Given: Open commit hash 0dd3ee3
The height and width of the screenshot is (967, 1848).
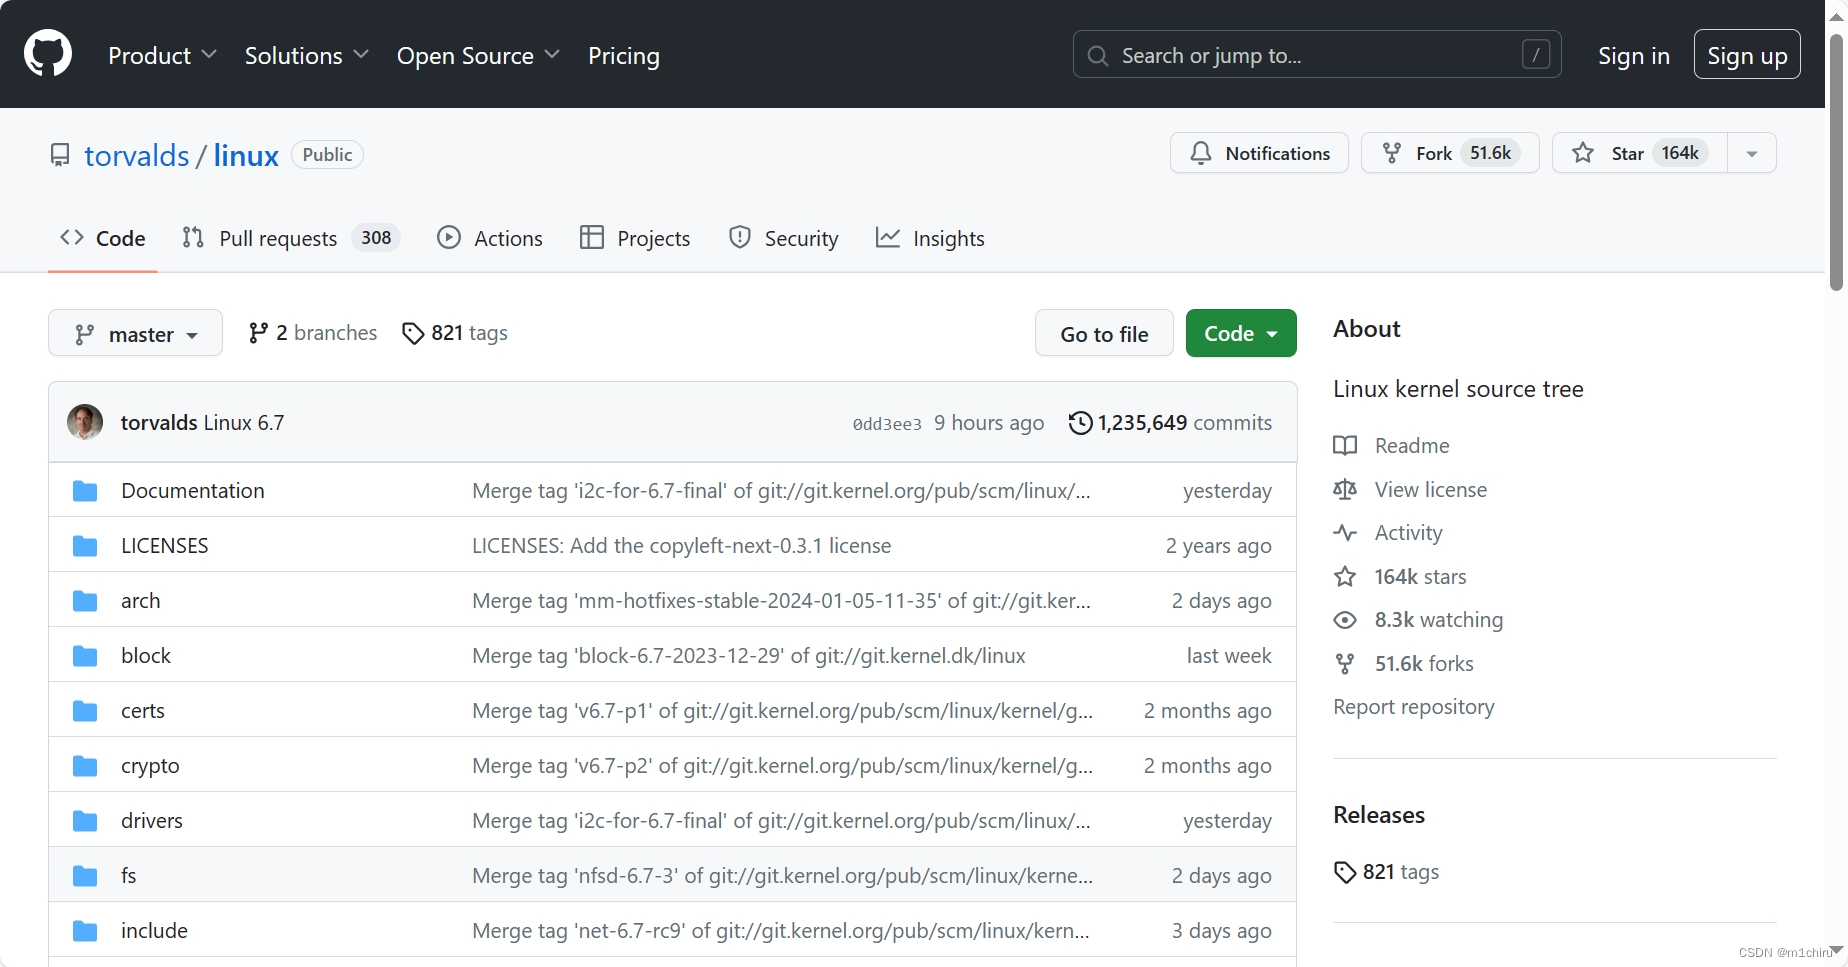Looking at the screenshot, I should [x=887, y=424].
